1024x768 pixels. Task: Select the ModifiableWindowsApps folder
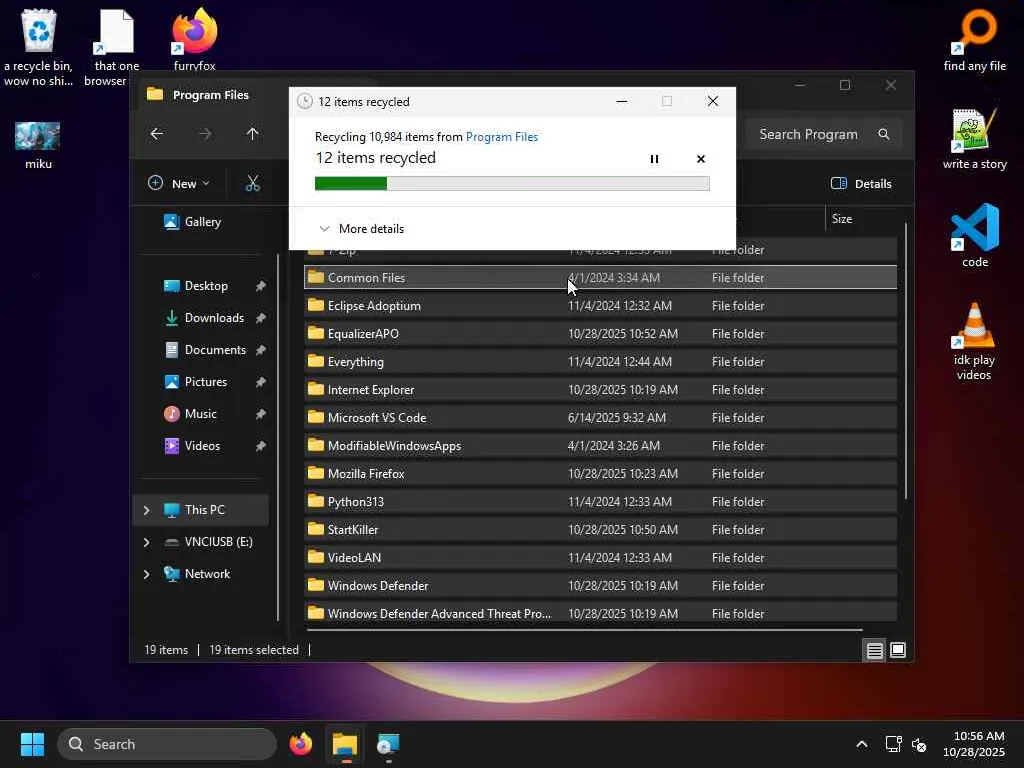(x=600, y=446)
